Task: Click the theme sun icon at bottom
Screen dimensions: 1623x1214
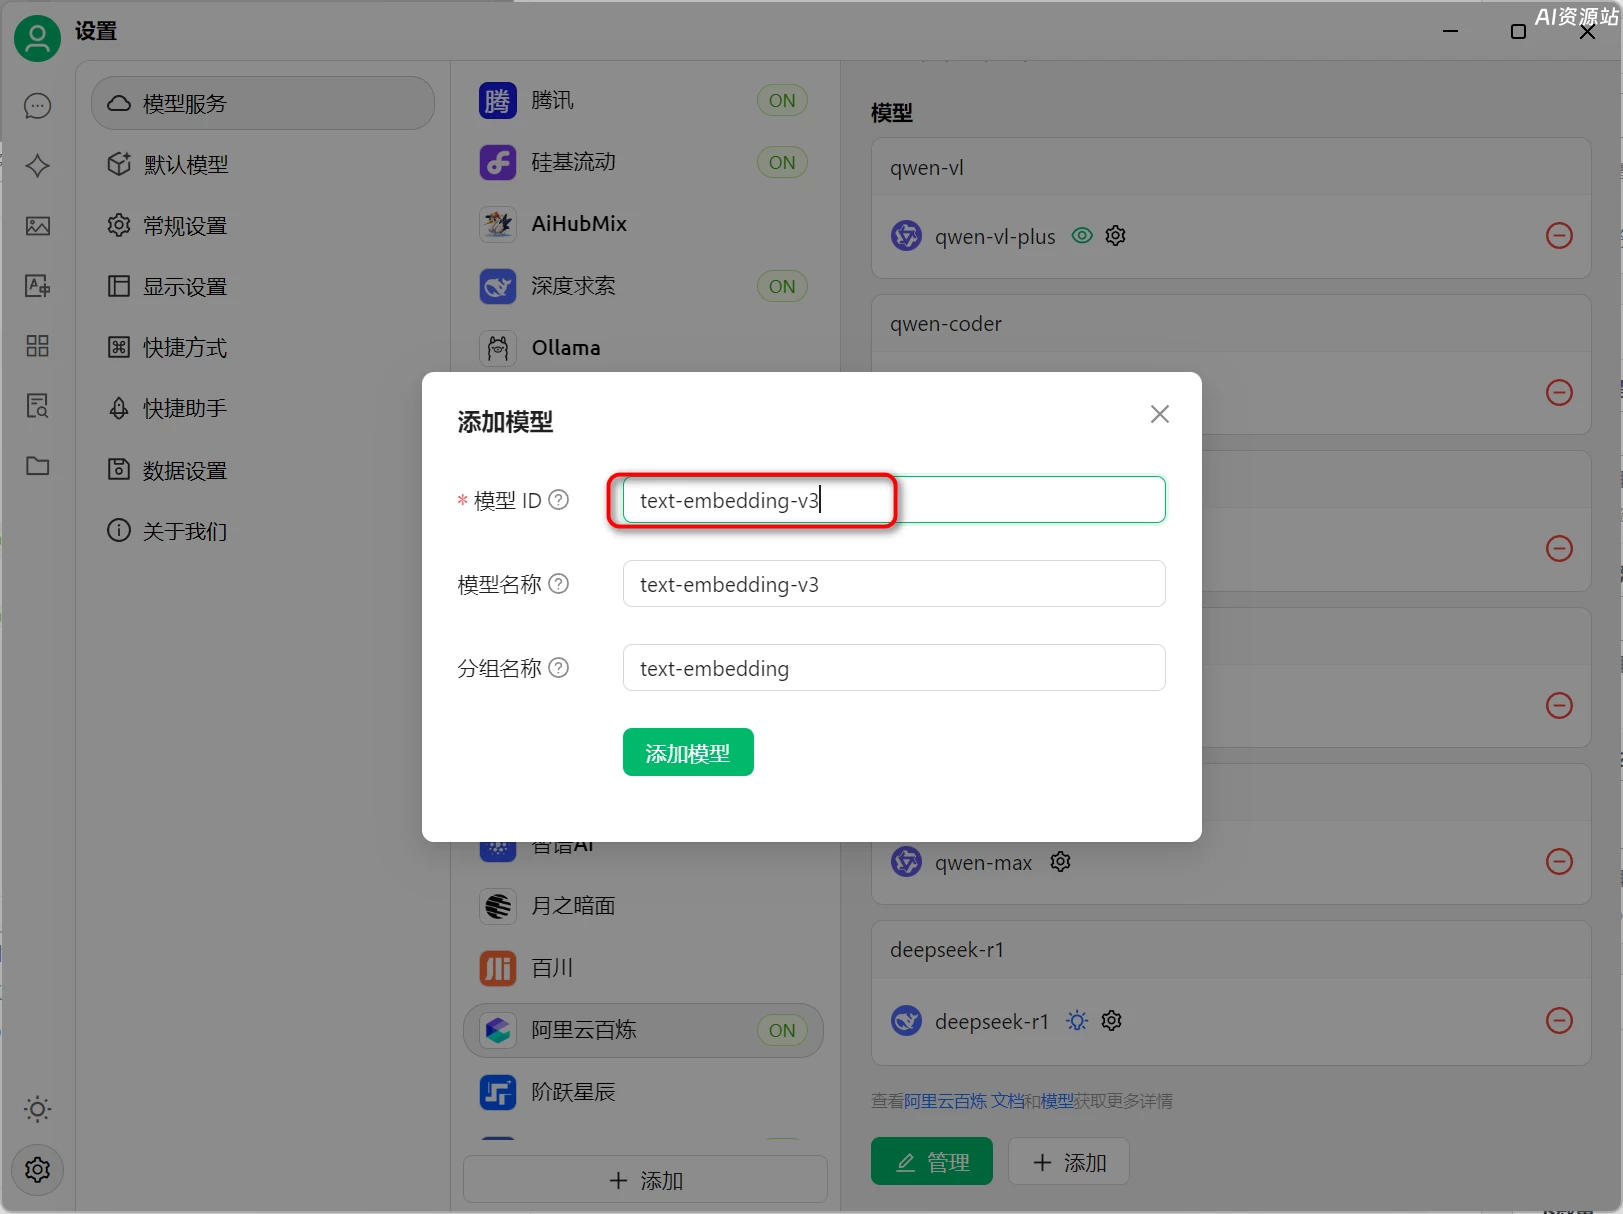Action: pyautogui.click(x=37, y=1109)
